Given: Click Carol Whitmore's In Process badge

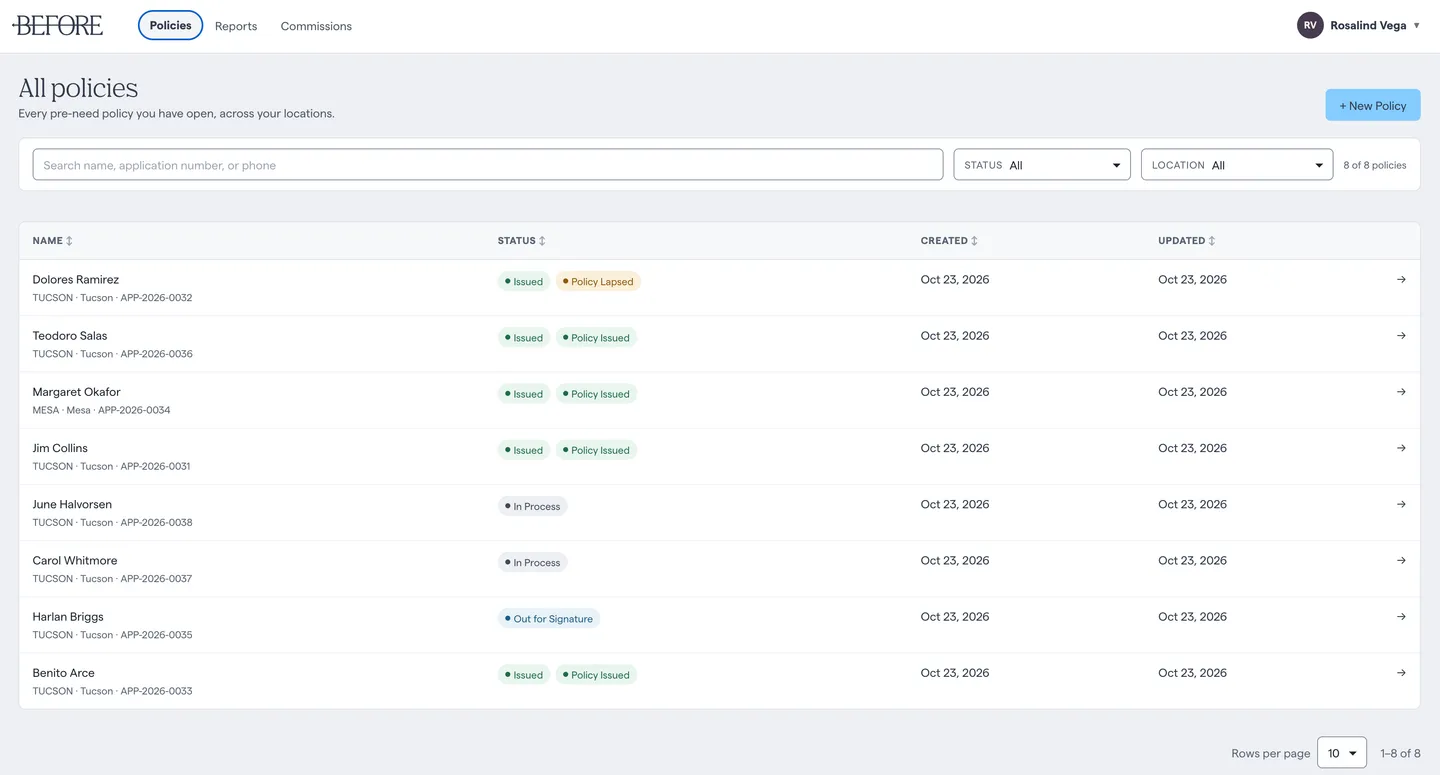Looking at the screenshot, I should tap(532, 562).
